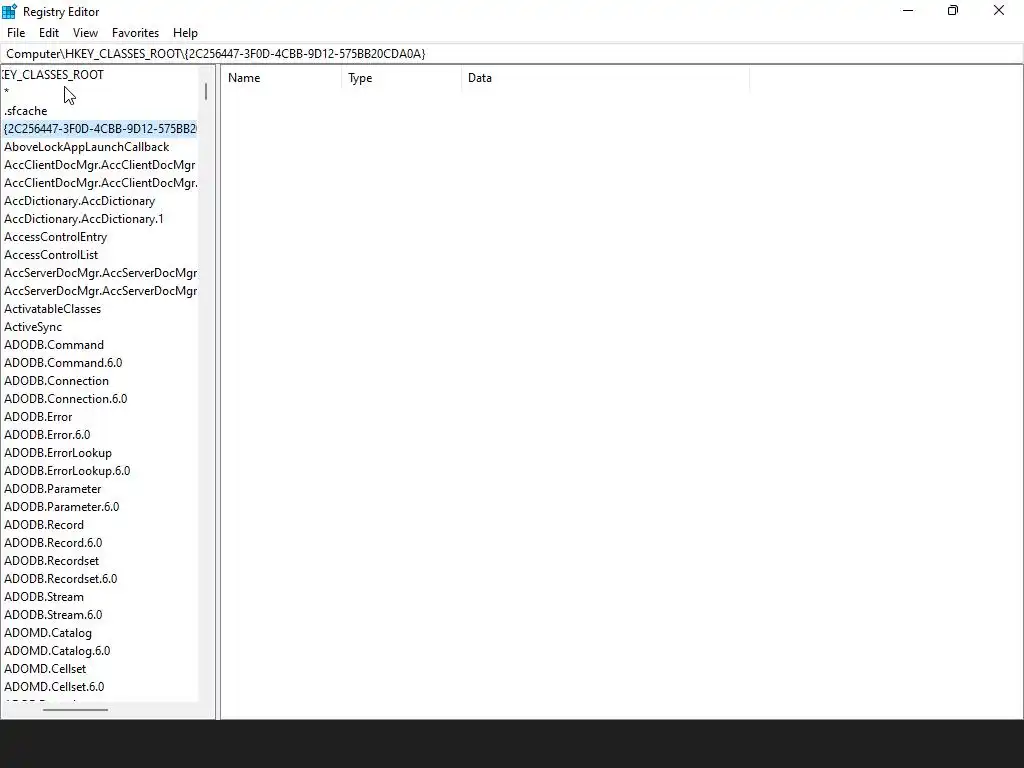Select the ADODB.Stream key
The image size is (1024, 768).
click(44, 597)
